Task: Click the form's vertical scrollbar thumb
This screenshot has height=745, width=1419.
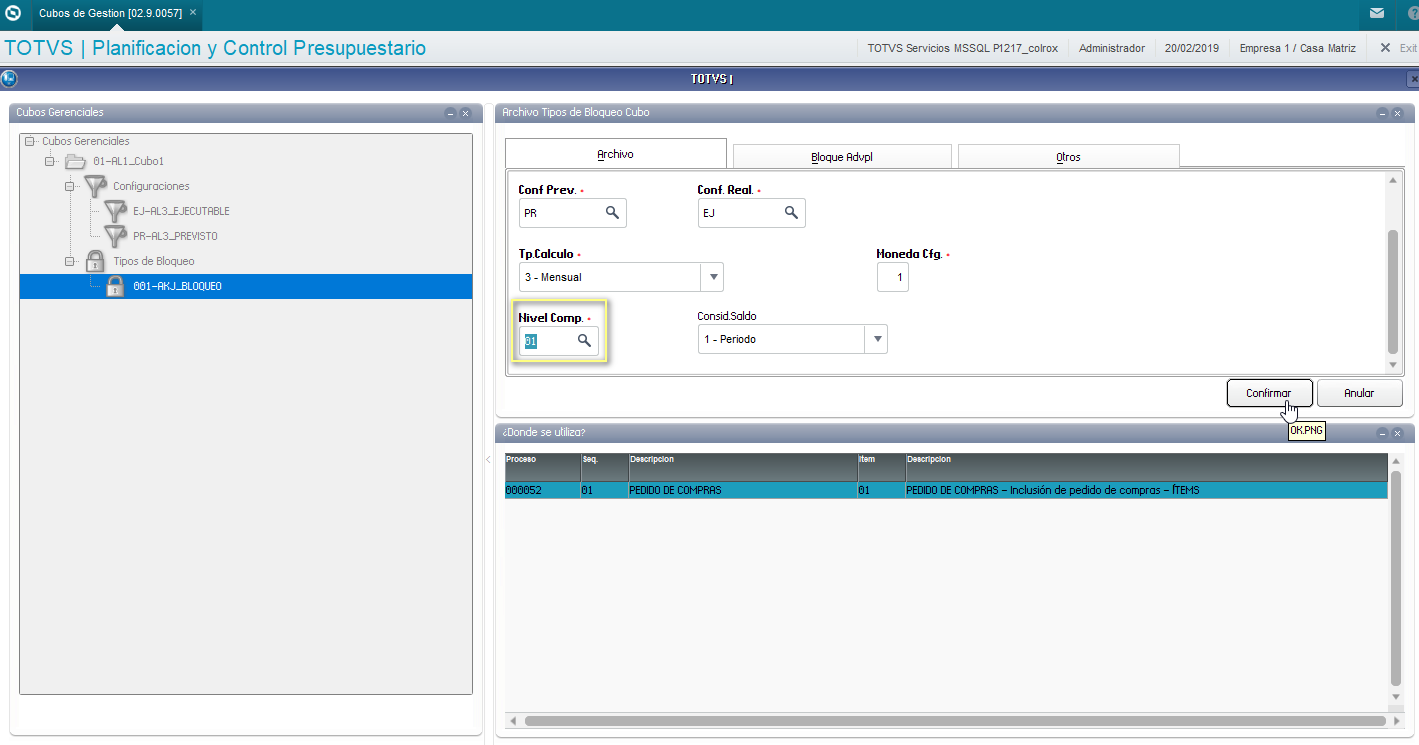Action: (x=1392, y=290)
